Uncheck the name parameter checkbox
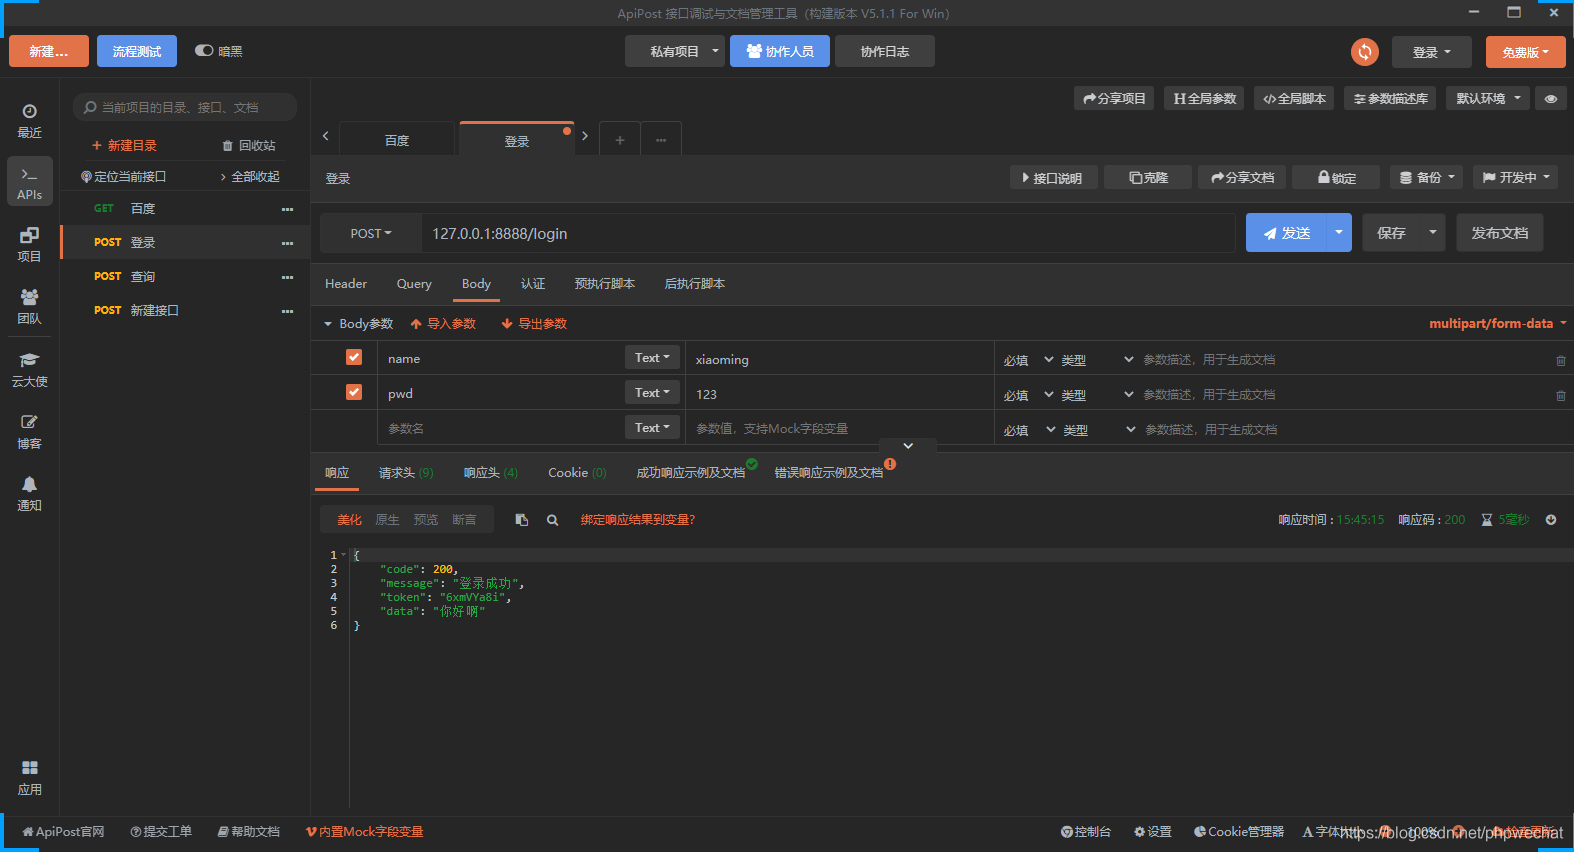Image resolution: width=1574 pixels, height=852 pixels. (x=354, y=357)
